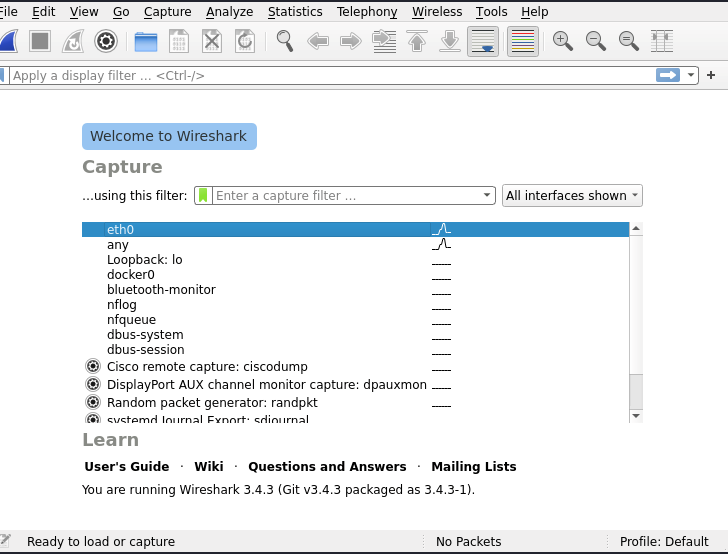Select dbus-session interface
This screenshot has width=728, height=554.
356,350
